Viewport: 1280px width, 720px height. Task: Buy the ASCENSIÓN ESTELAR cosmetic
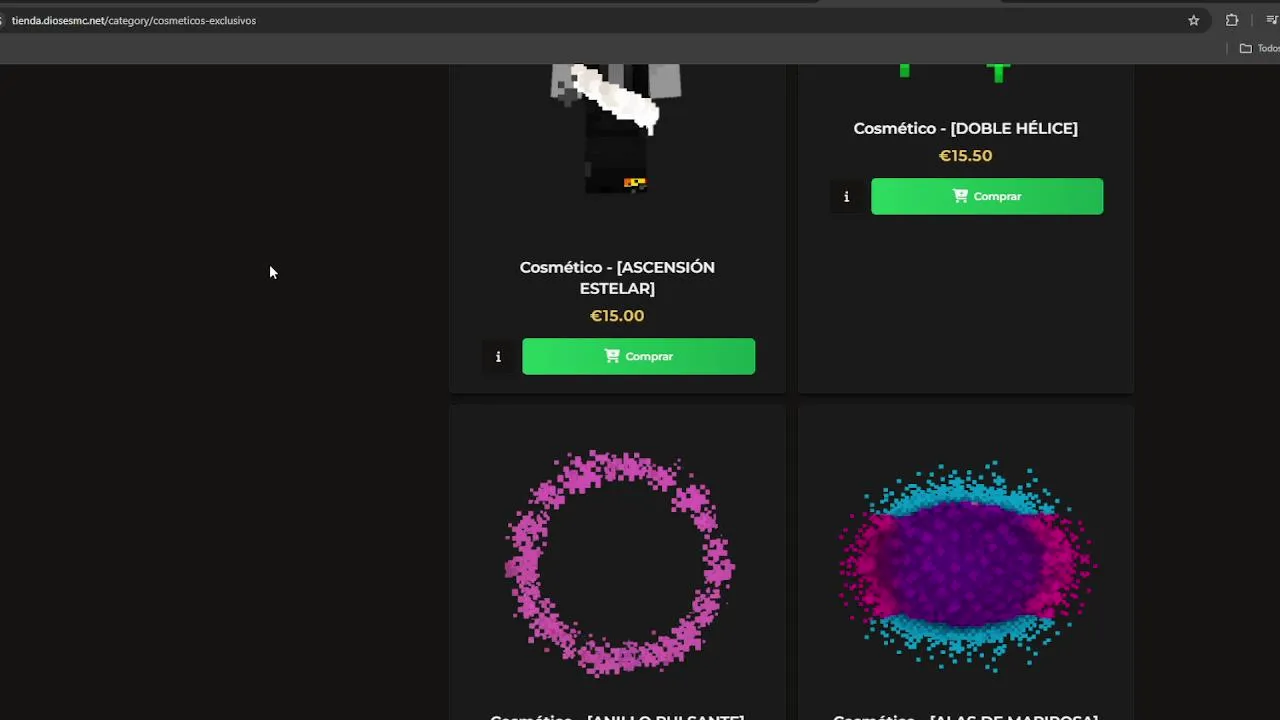coord(638,357)
